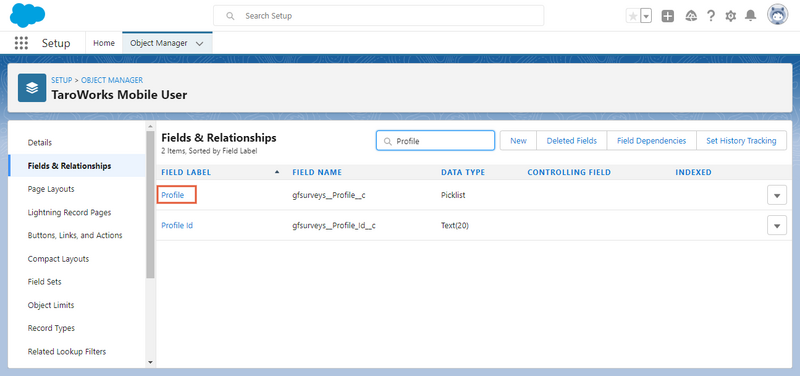
Task: Click the sidebar scrollbar down arrow
Action: point(150,362)
